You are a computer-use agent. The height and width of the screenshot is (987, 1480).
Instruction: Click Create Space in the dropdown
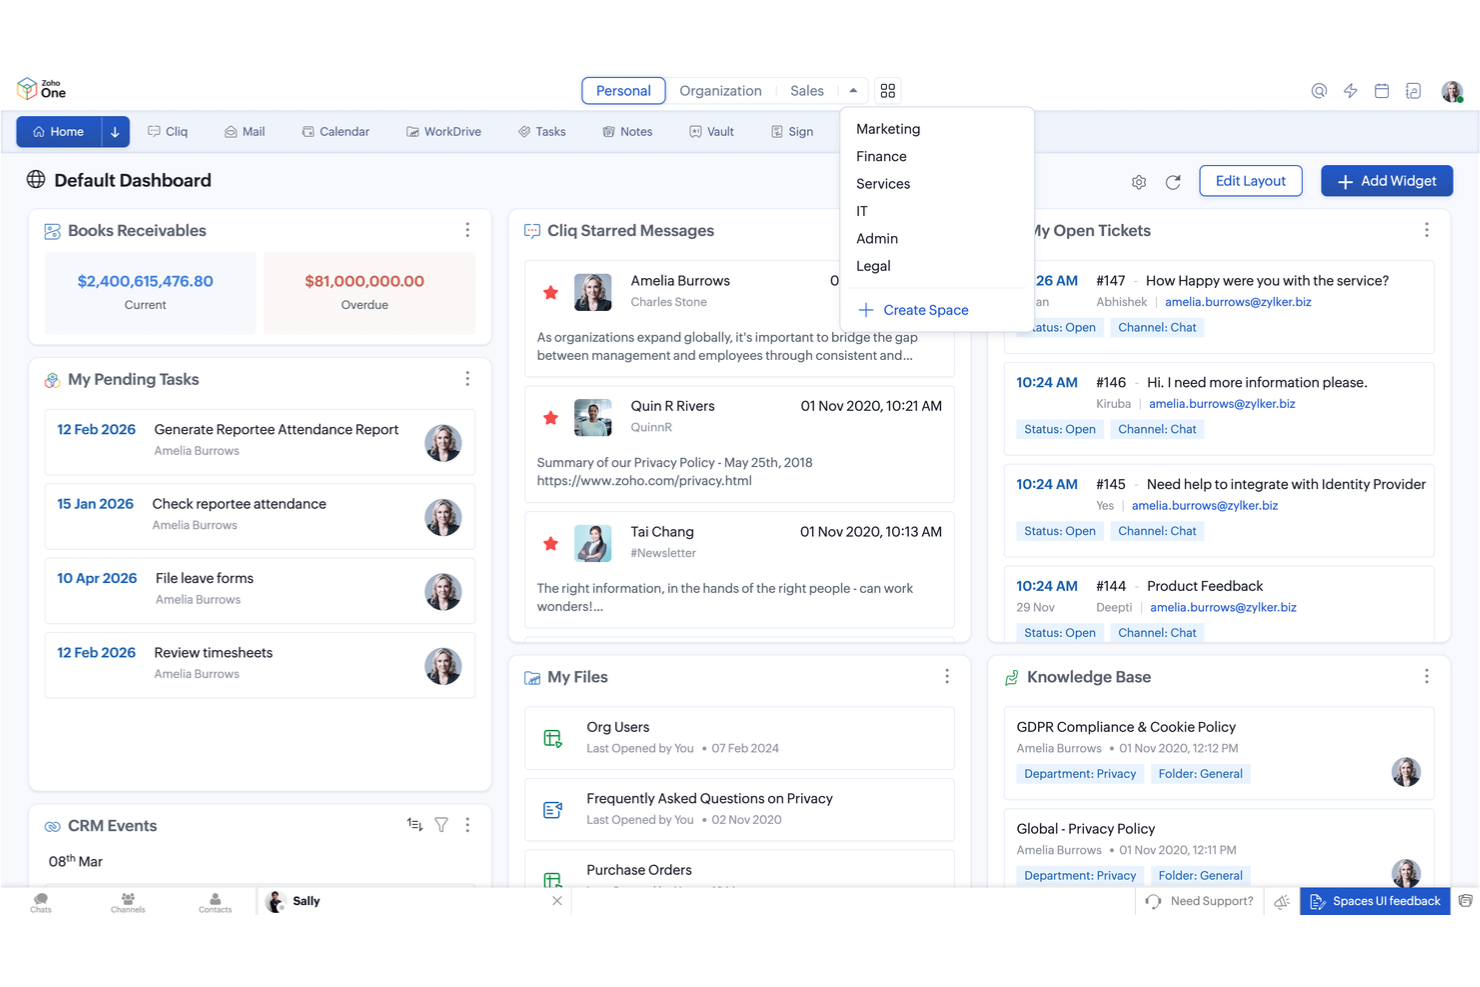tap(913, 310)
